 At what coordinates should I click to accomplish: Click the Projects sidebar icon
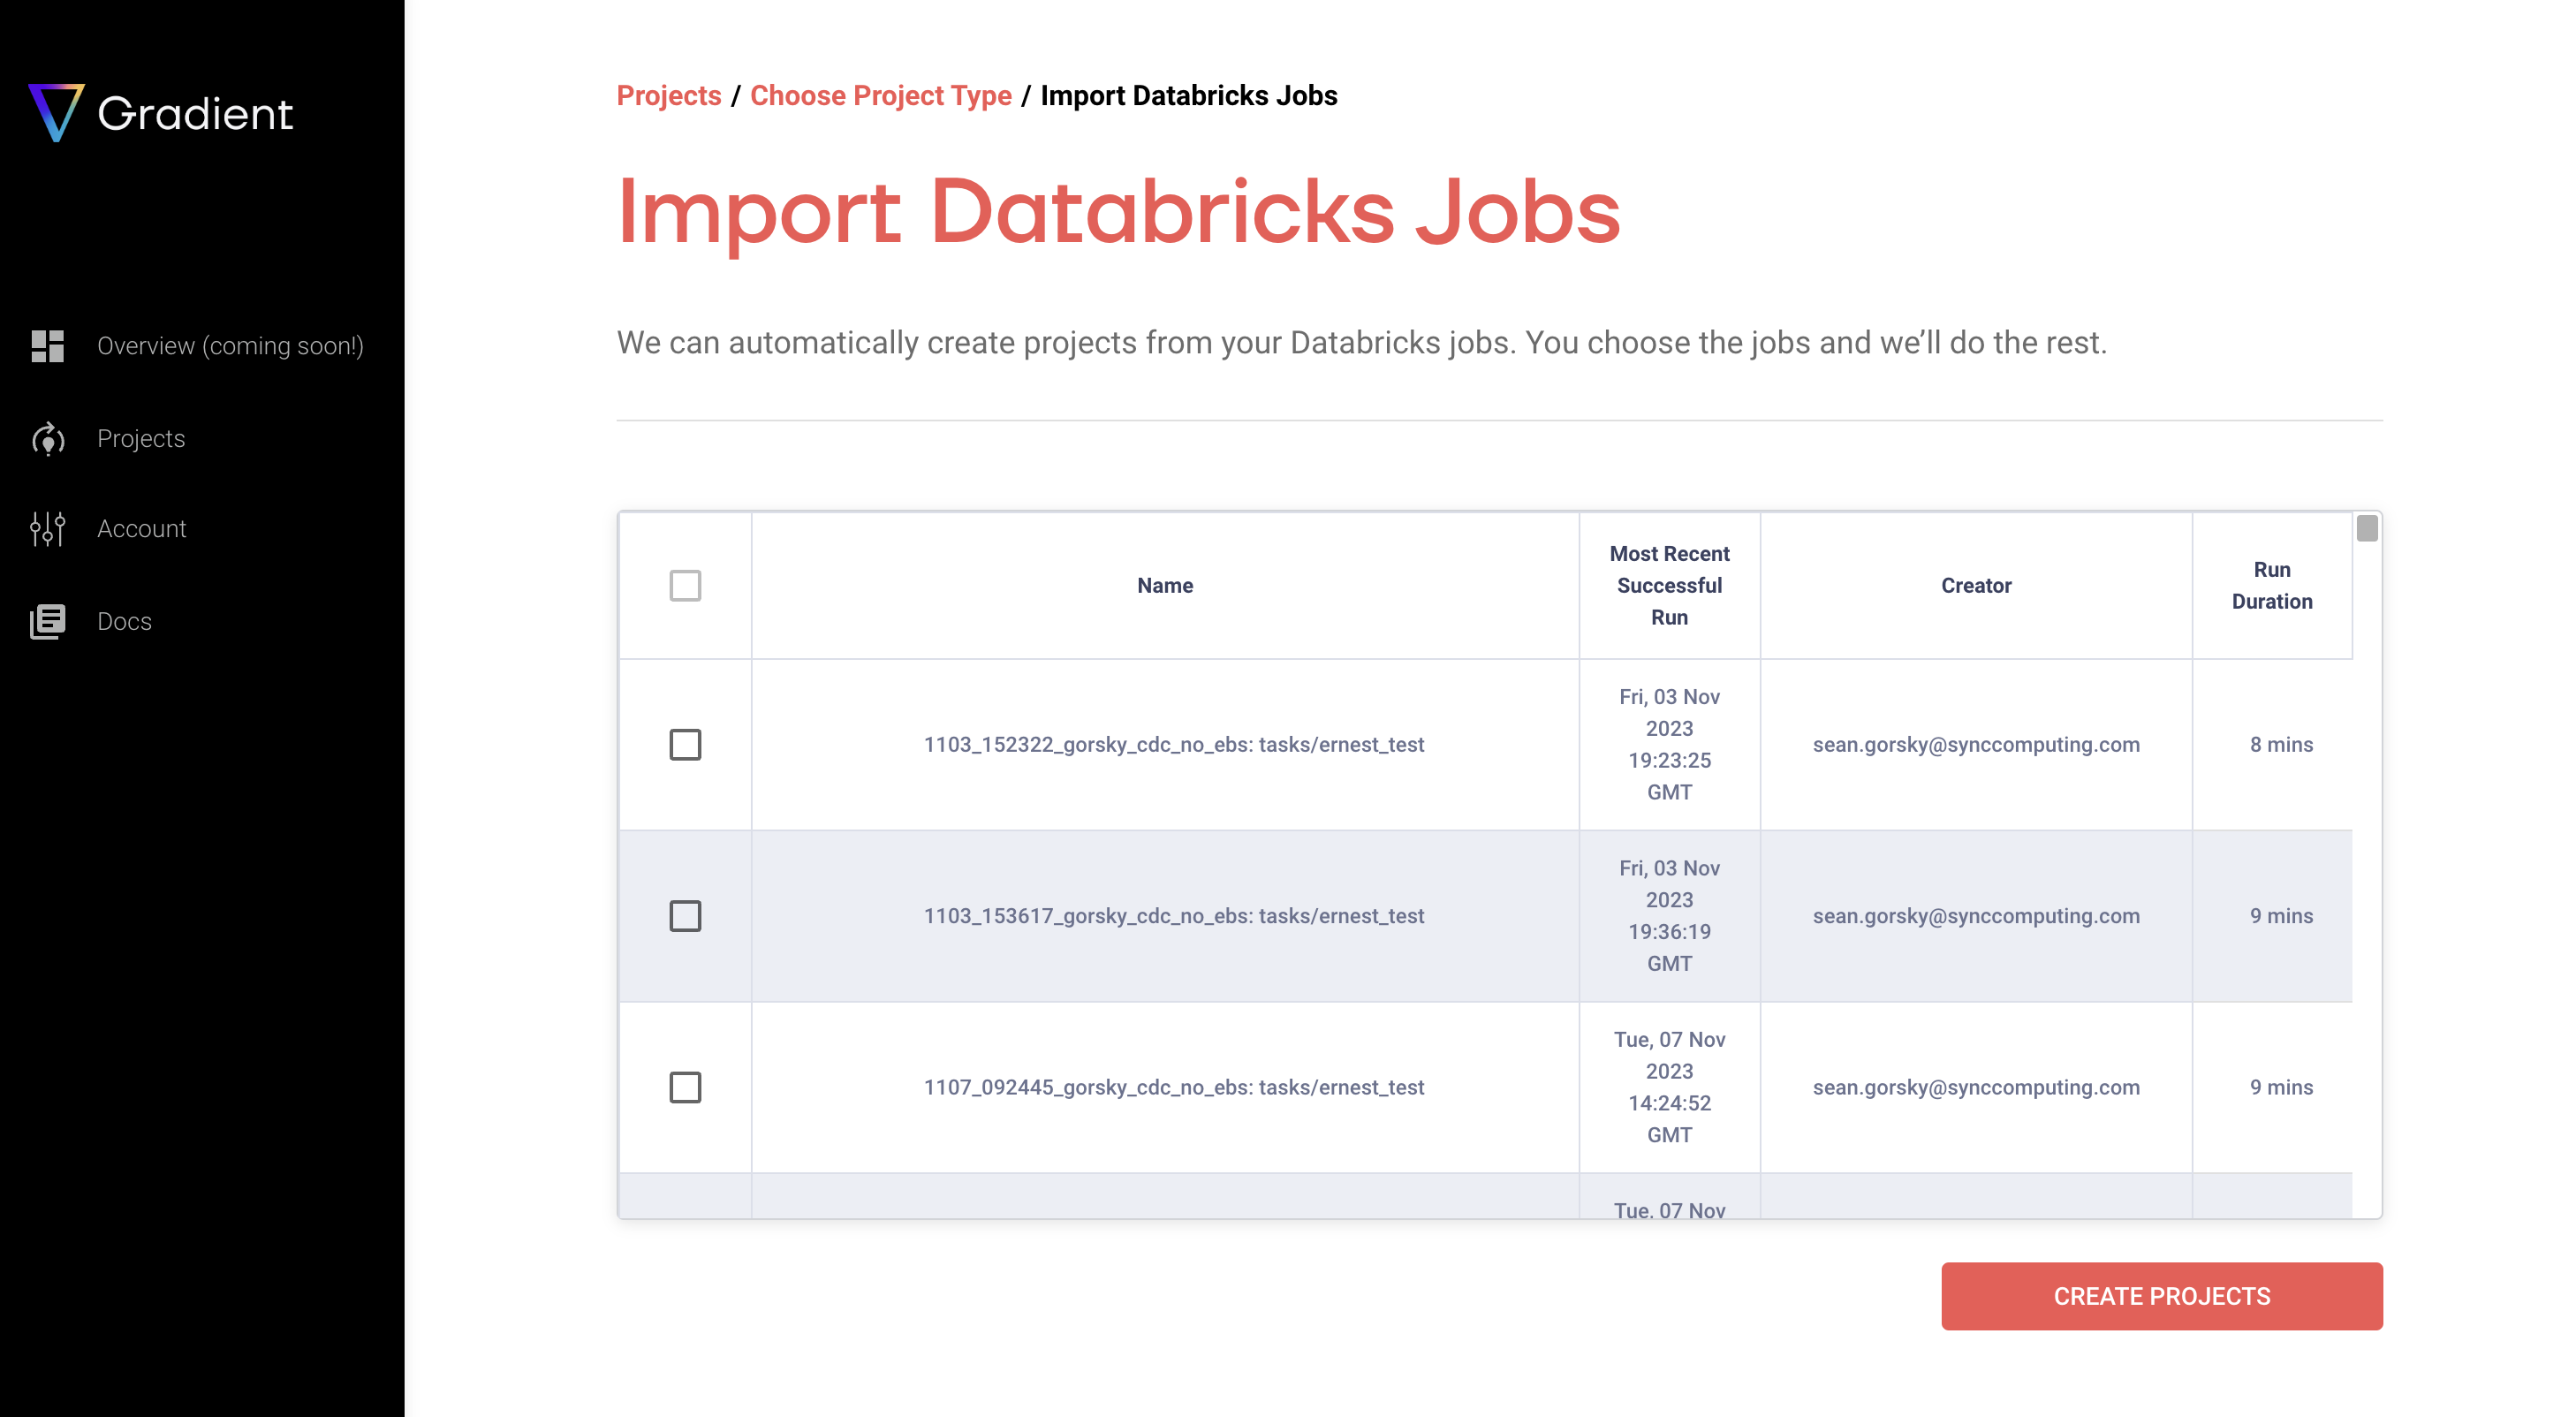(47, 439)
